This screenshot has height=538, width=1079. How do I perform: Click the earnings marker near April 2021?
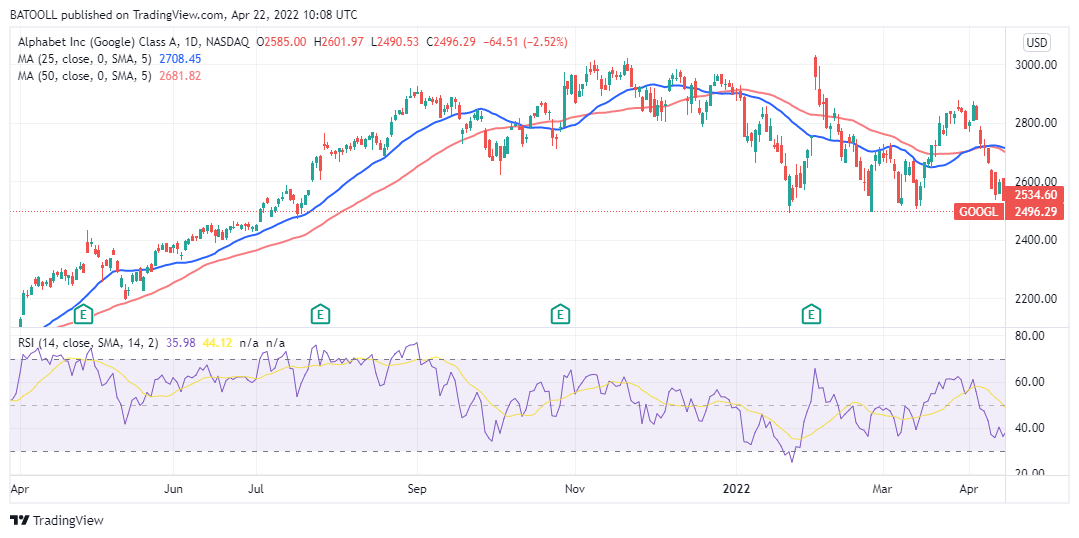[83, 315]
